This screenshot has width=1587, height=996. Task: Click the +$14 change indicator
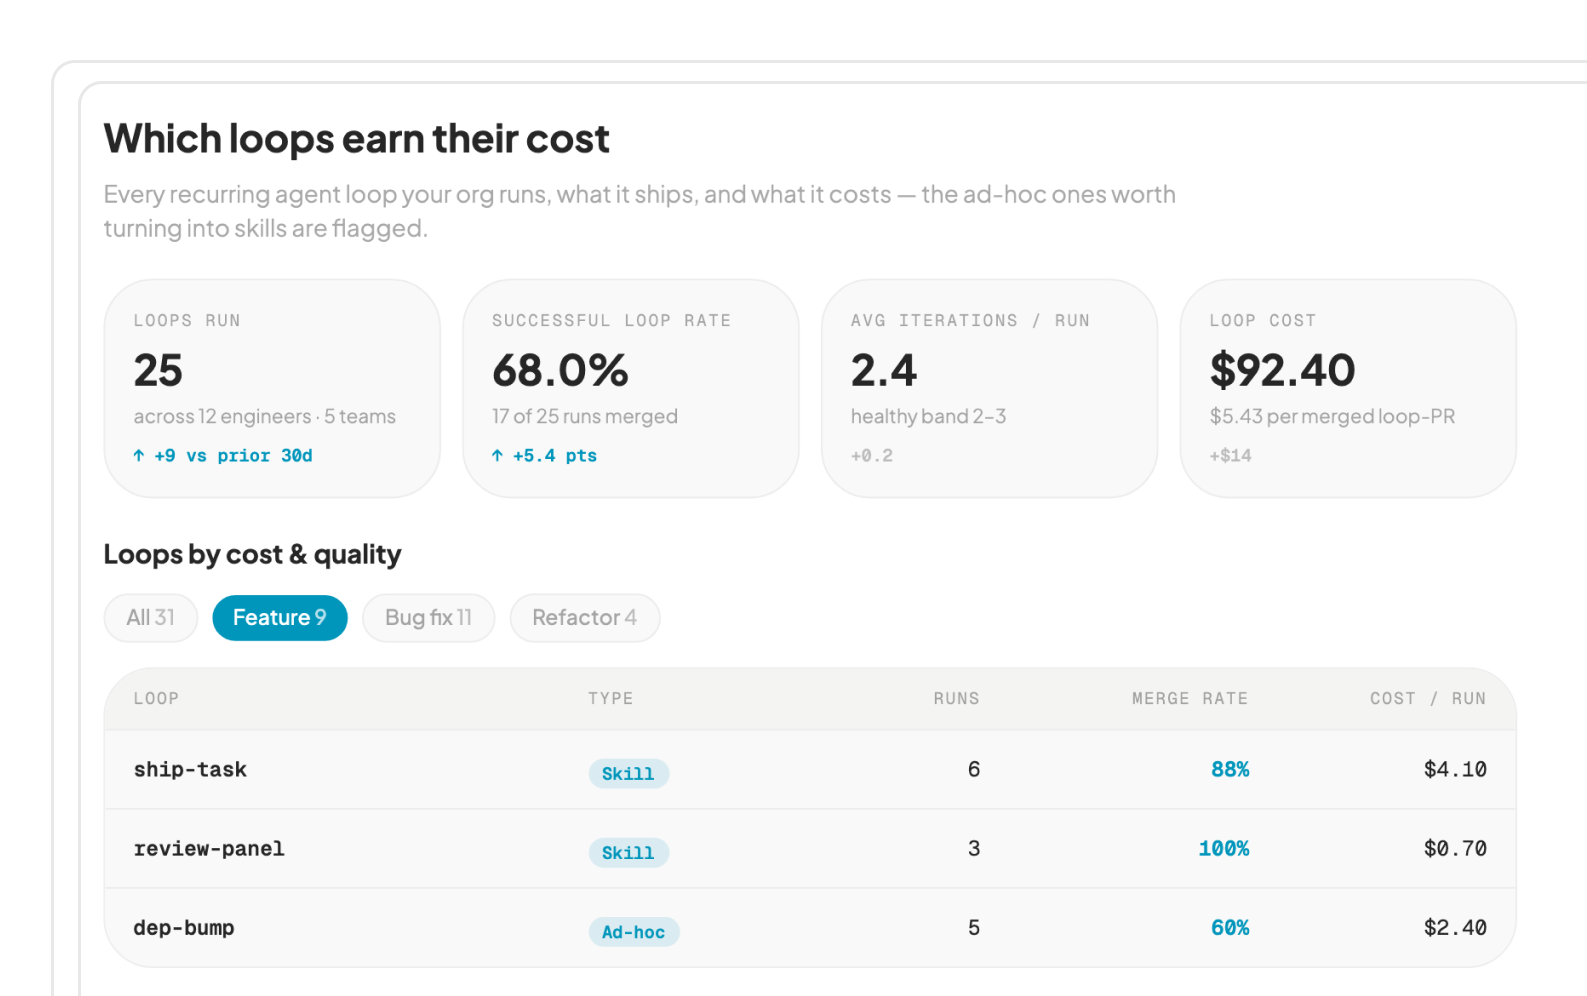(1230, 456)
